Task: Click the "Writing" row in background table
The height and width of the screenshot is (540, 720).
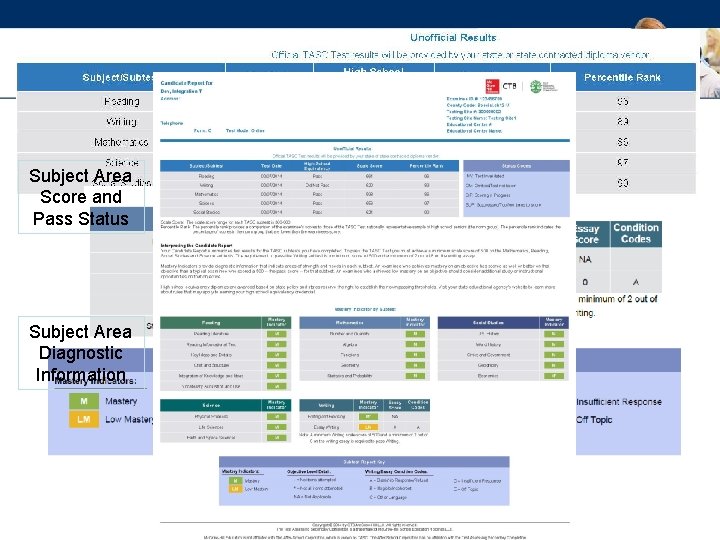Action: [121, 122]
